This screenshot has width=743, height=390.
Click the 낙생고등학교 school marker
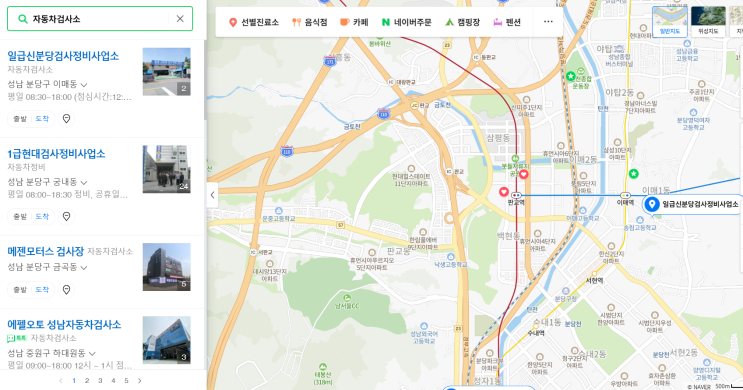pyautogui.click(x=451, y=257)
